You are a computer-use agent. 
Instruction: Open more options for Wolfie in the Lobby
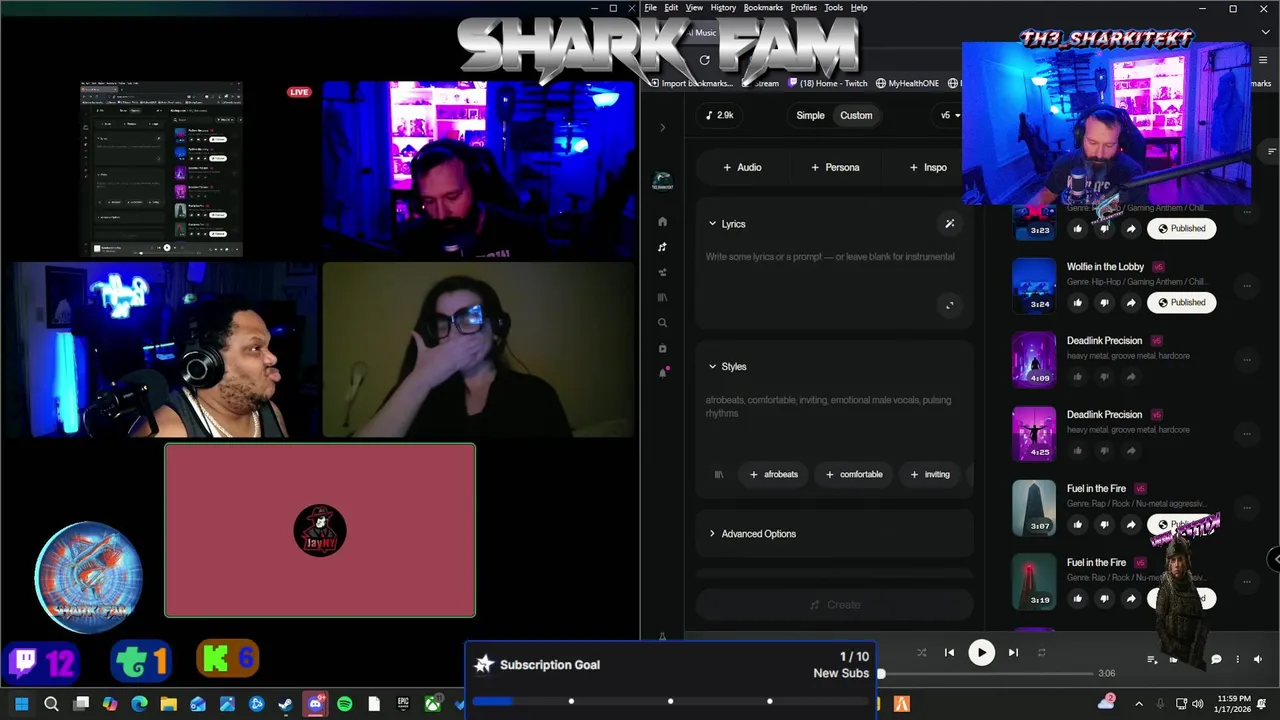point(1247,285)
